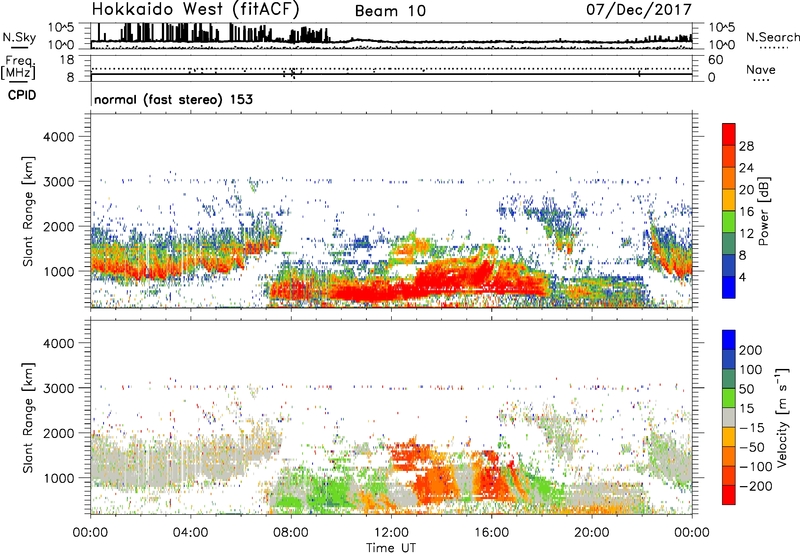Click the gray -15 to 15 velocity swatch
This screenshot has width=800, height=554.
point(729,417)
